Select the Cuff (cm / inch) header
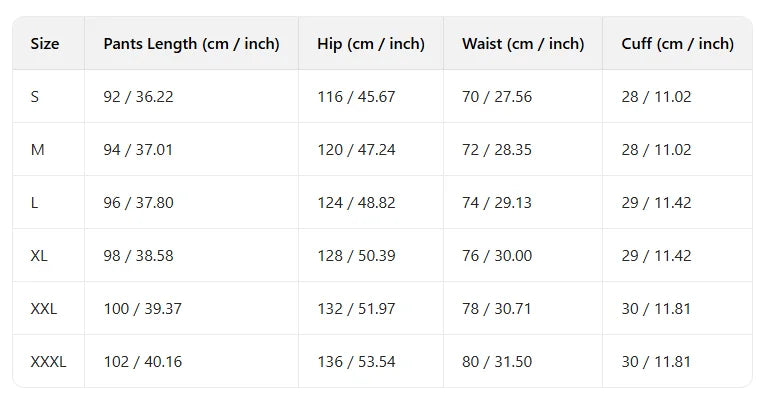Viewport: 781px width, 404px height. click(677, 44)
